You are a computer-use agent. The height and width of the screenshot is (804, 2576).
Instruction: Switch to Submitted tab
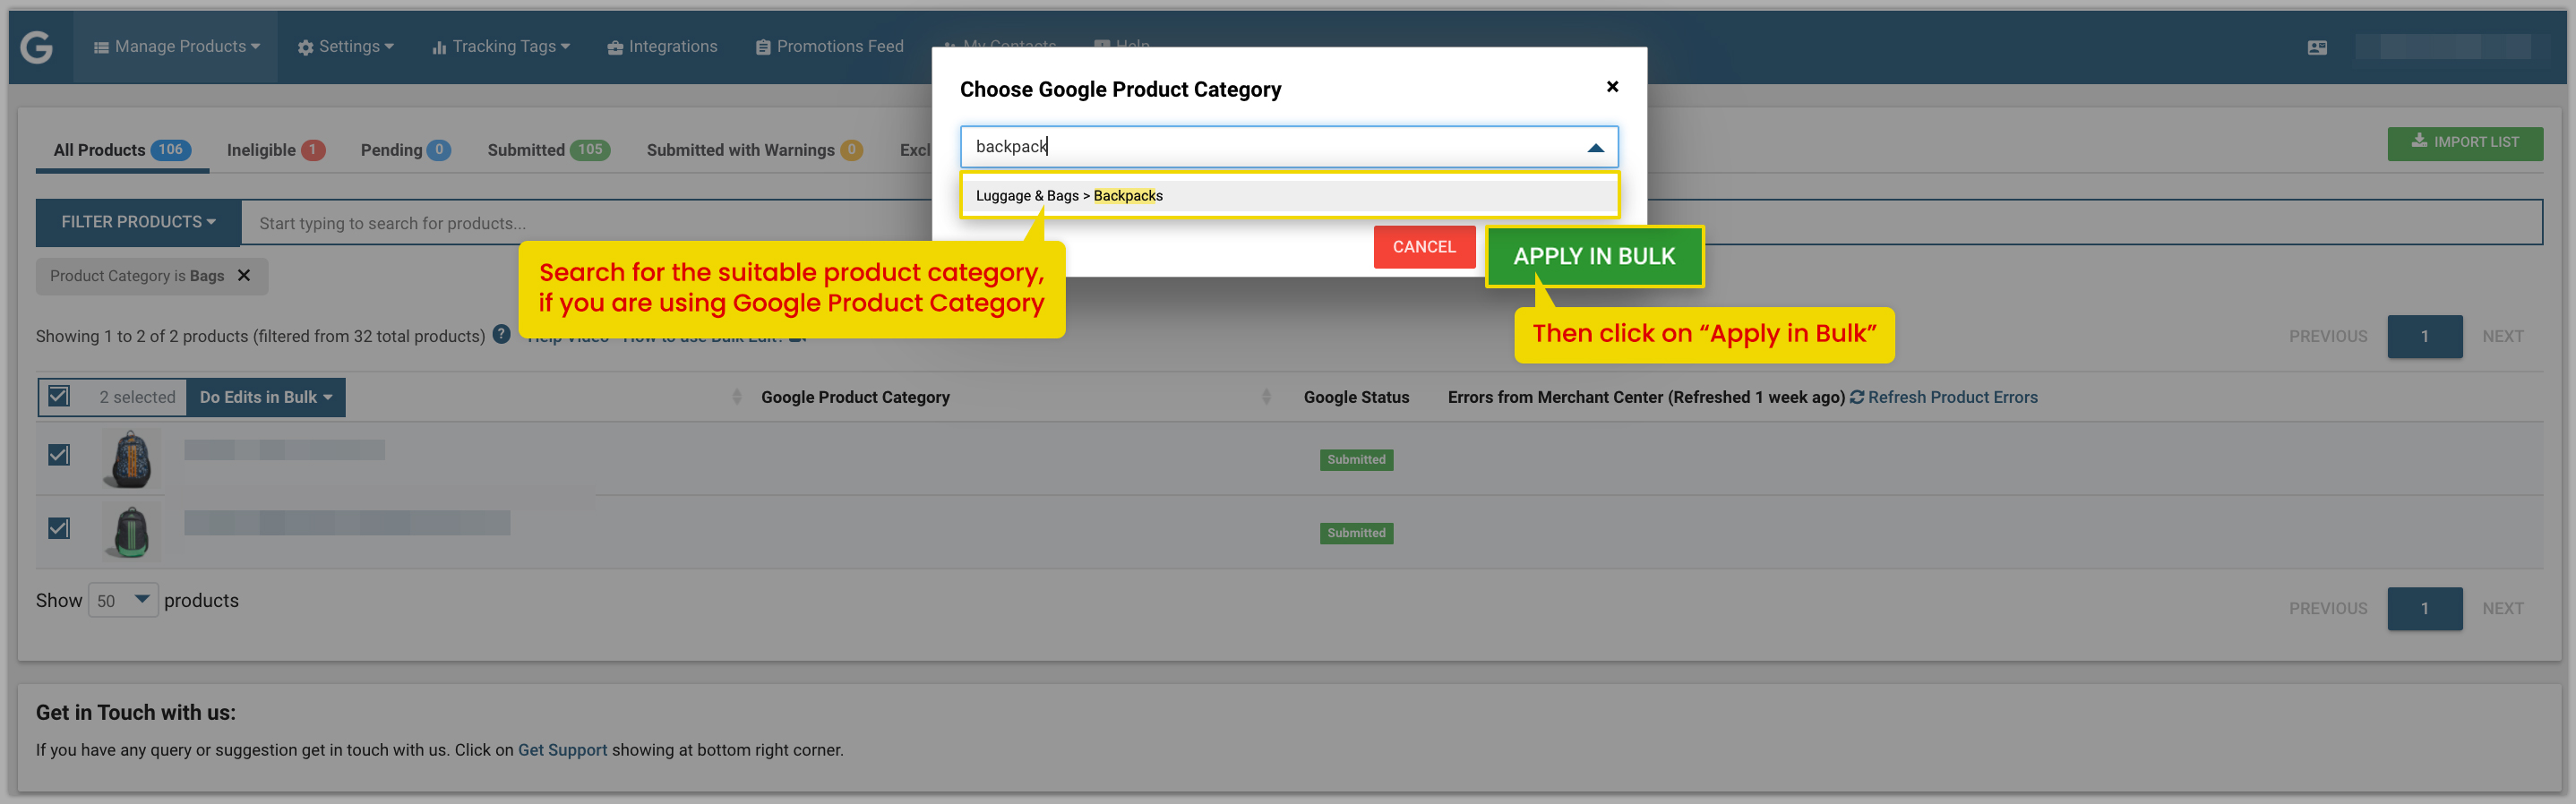548,150
